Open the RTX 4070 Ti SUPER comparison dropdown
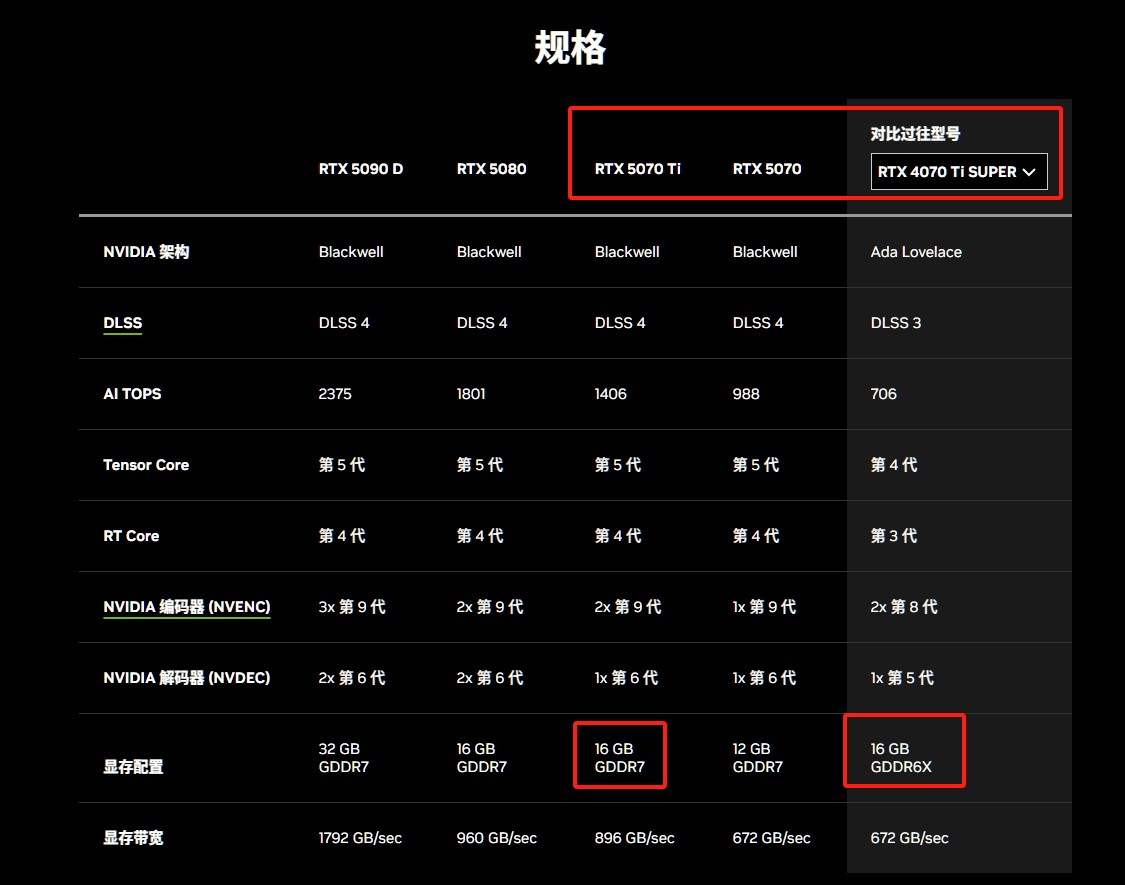Screen dimensions: 1125x885 tap(958, 172)
